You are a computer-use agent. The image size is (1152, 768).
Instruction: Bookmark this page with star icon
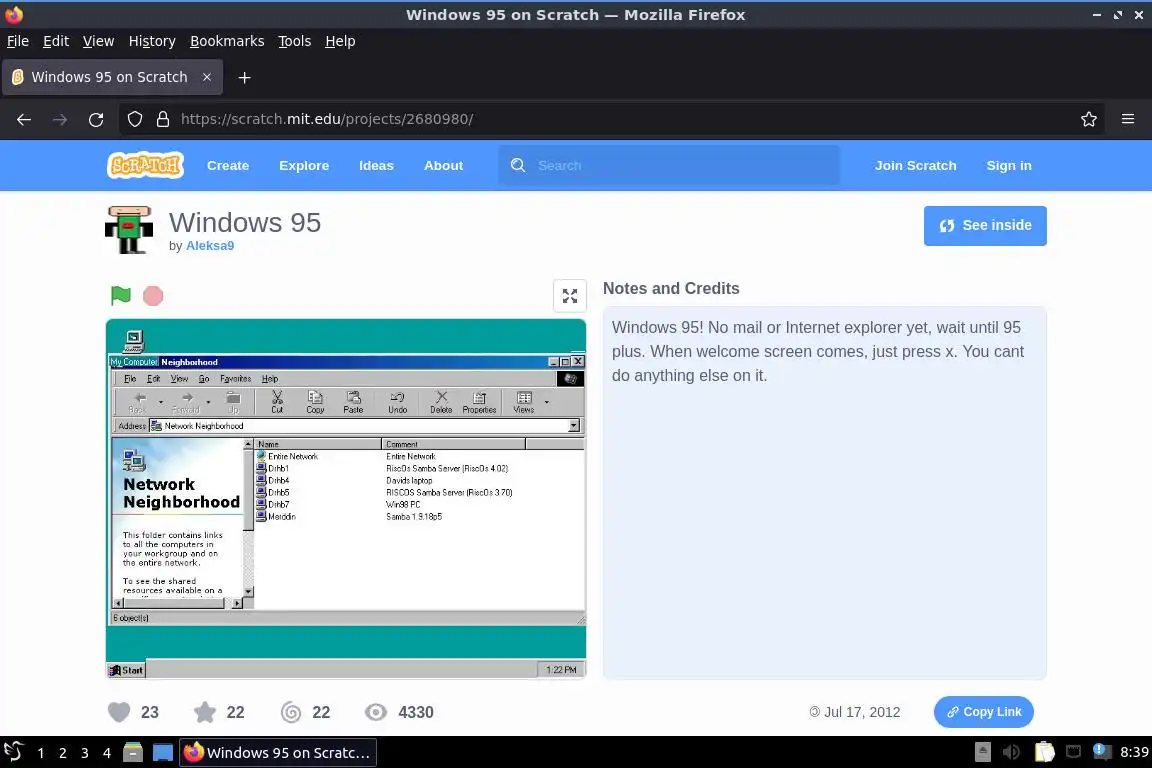pyautogui.click(x=1089, y=119)
